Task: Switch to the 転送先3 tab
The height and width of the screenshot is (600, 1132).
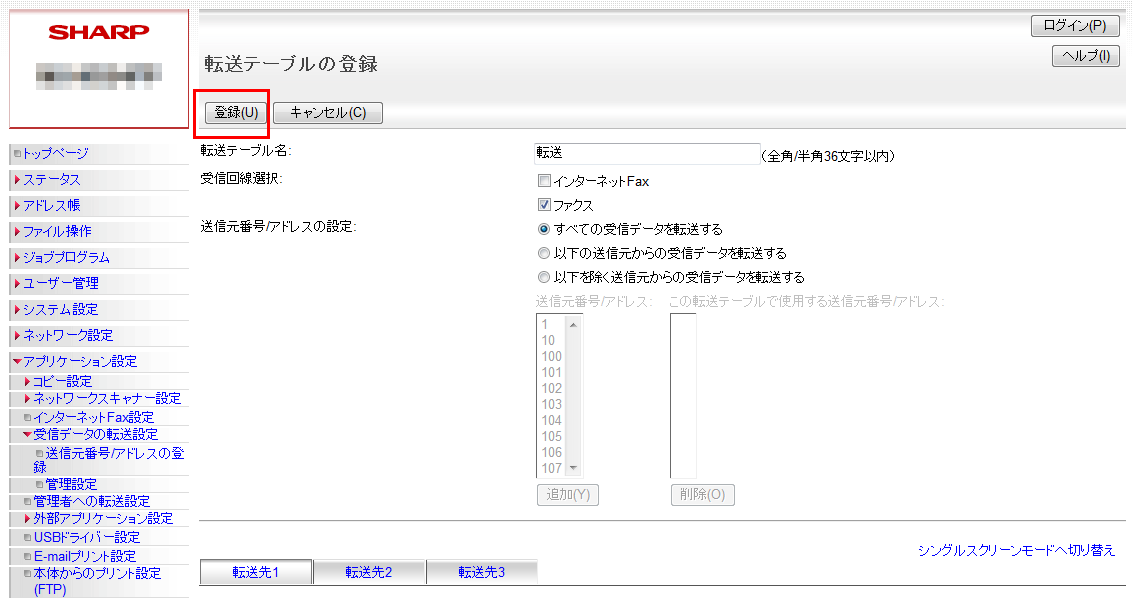Action: (x=482, y=572)
